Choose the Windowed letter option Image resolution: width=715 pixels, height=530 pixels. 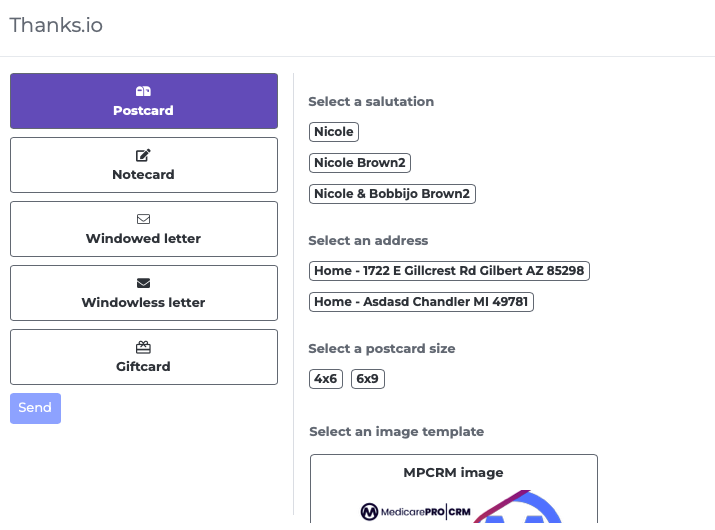coord(144,229)
